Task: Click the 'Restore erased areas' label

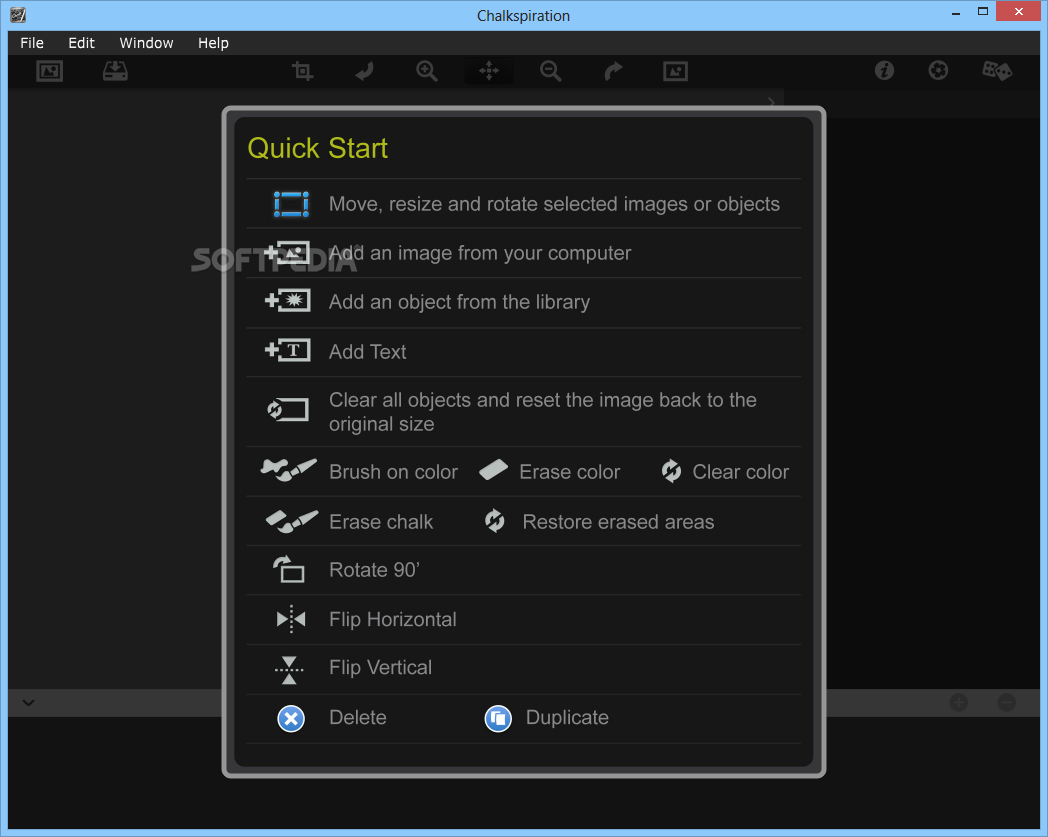Action: pos(618,521)
